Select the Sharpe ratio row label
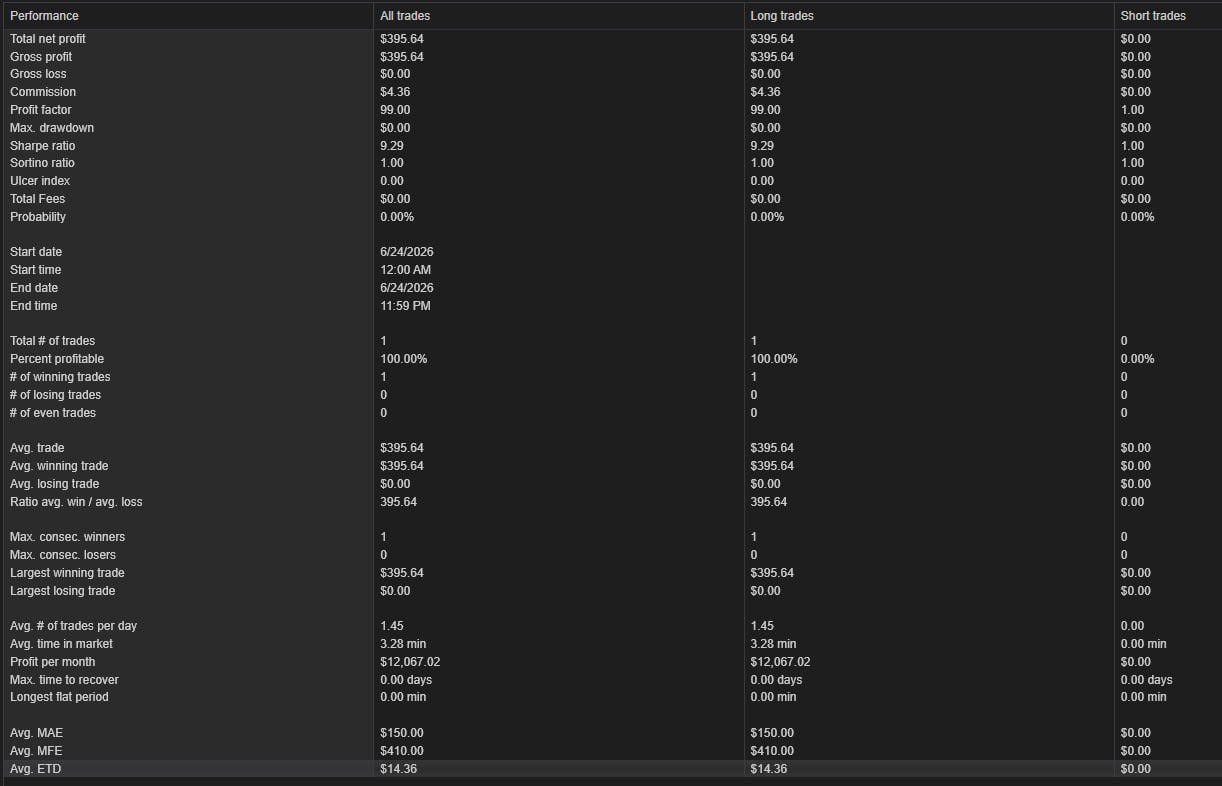The image size is (1222, 786). (x=43, y=146)
